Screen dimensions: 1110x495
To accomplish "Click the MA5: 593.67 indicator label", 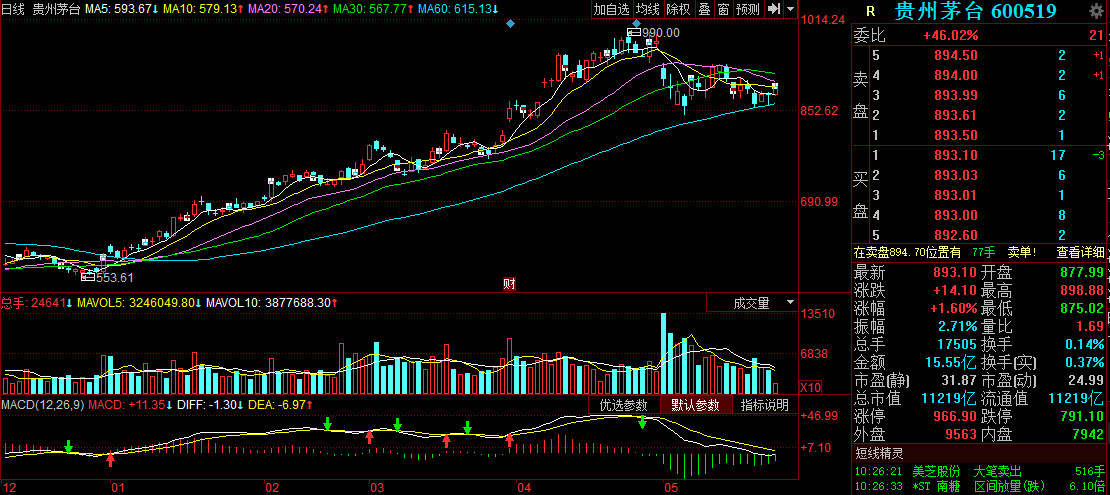I will (x=121, y=9).
